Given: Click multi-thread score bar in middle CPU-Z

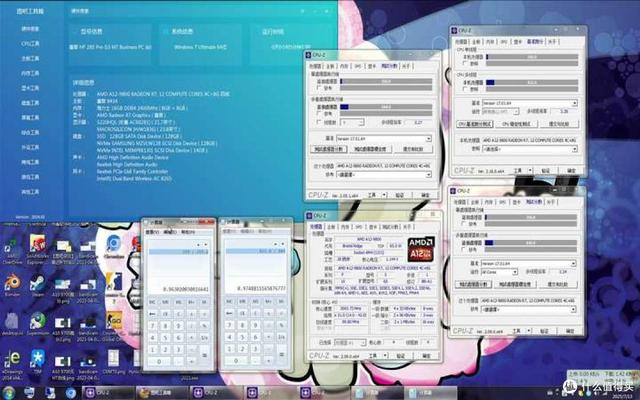Looking at the screenshot, I should click(386, 107).
